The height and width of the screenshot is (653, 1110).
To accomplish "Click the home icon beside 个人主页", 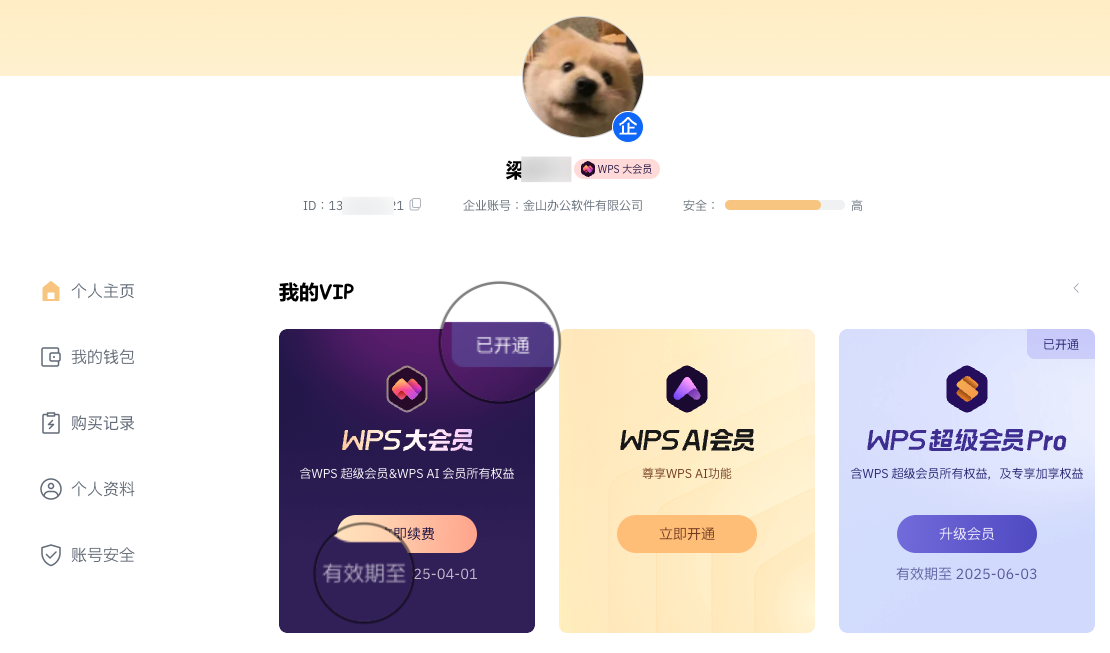I will pos(51,291).
